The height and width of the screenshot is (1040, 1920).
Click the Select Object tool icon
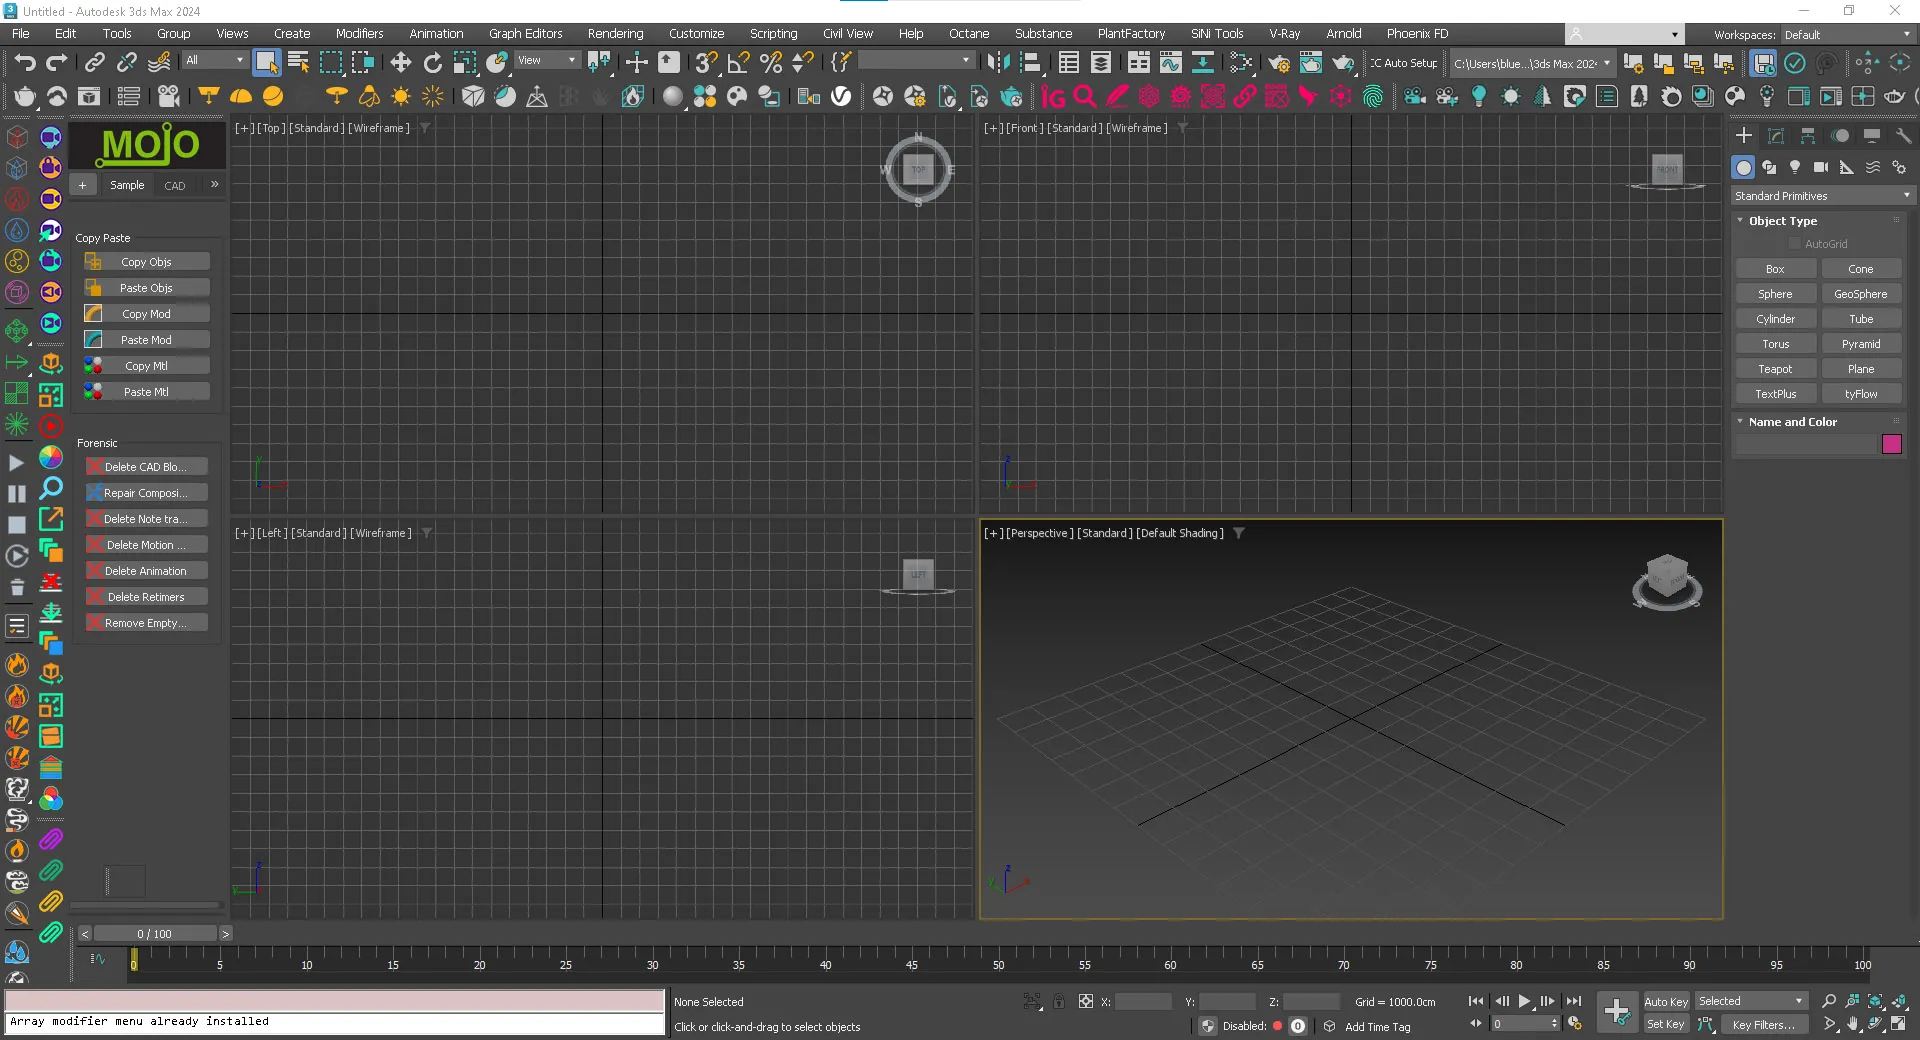[266, 63]
